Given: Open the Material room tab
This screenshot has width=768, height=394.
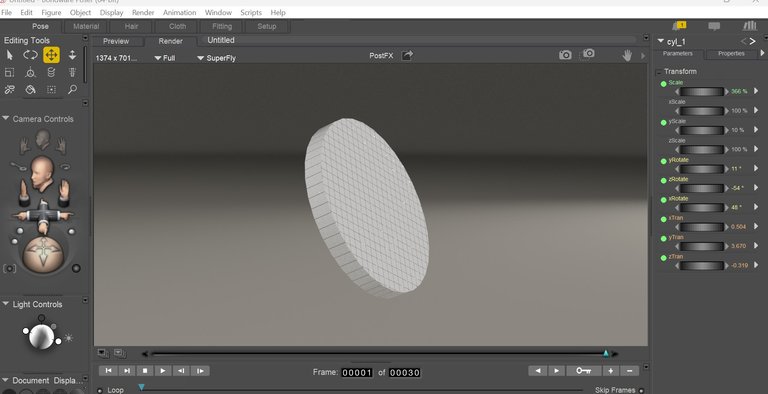Looking at the screenshot, I should [x=86, y=26].
